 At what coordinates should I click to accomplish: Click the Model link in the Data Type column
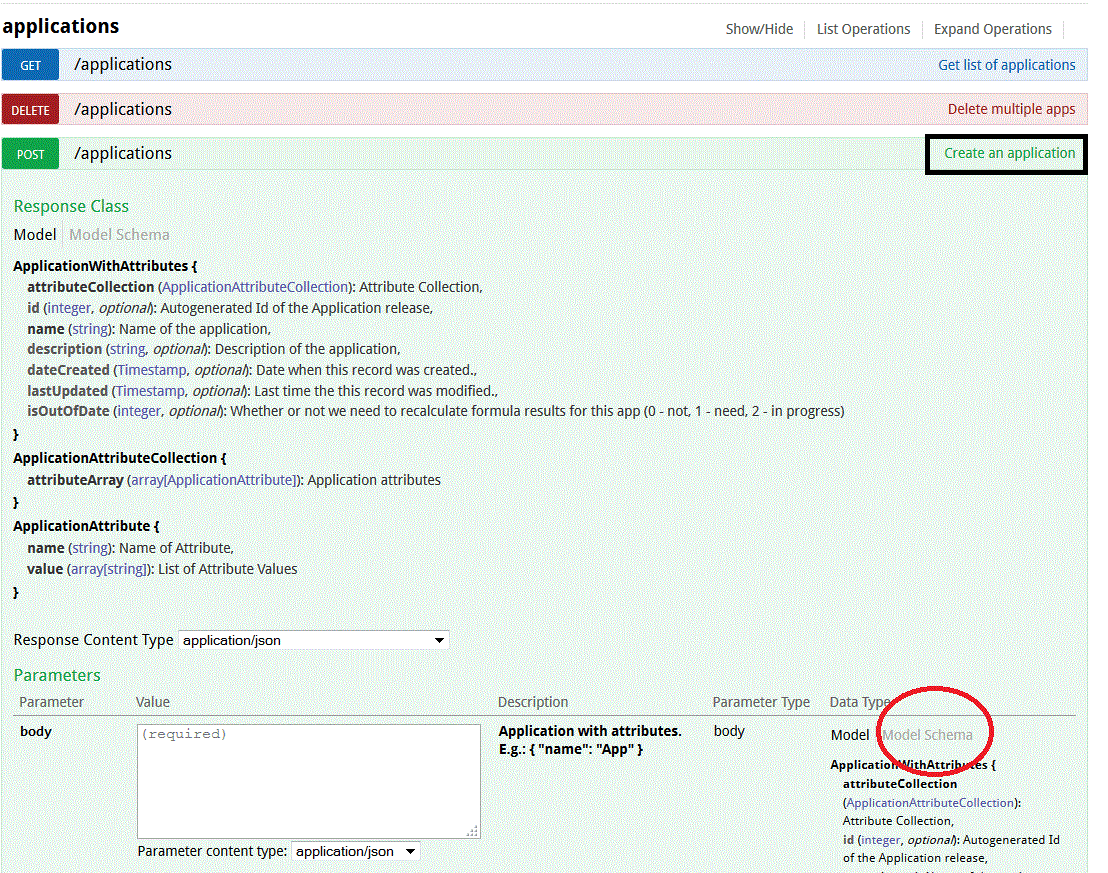point(849,734)
